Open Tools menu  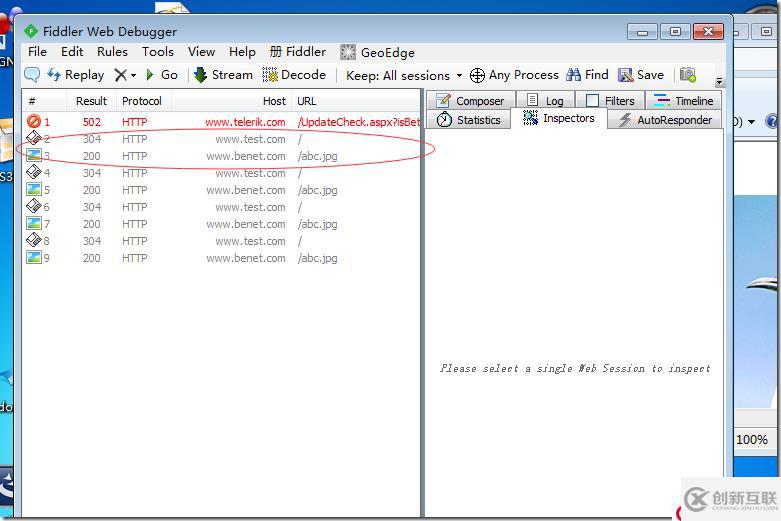[158, 52]
